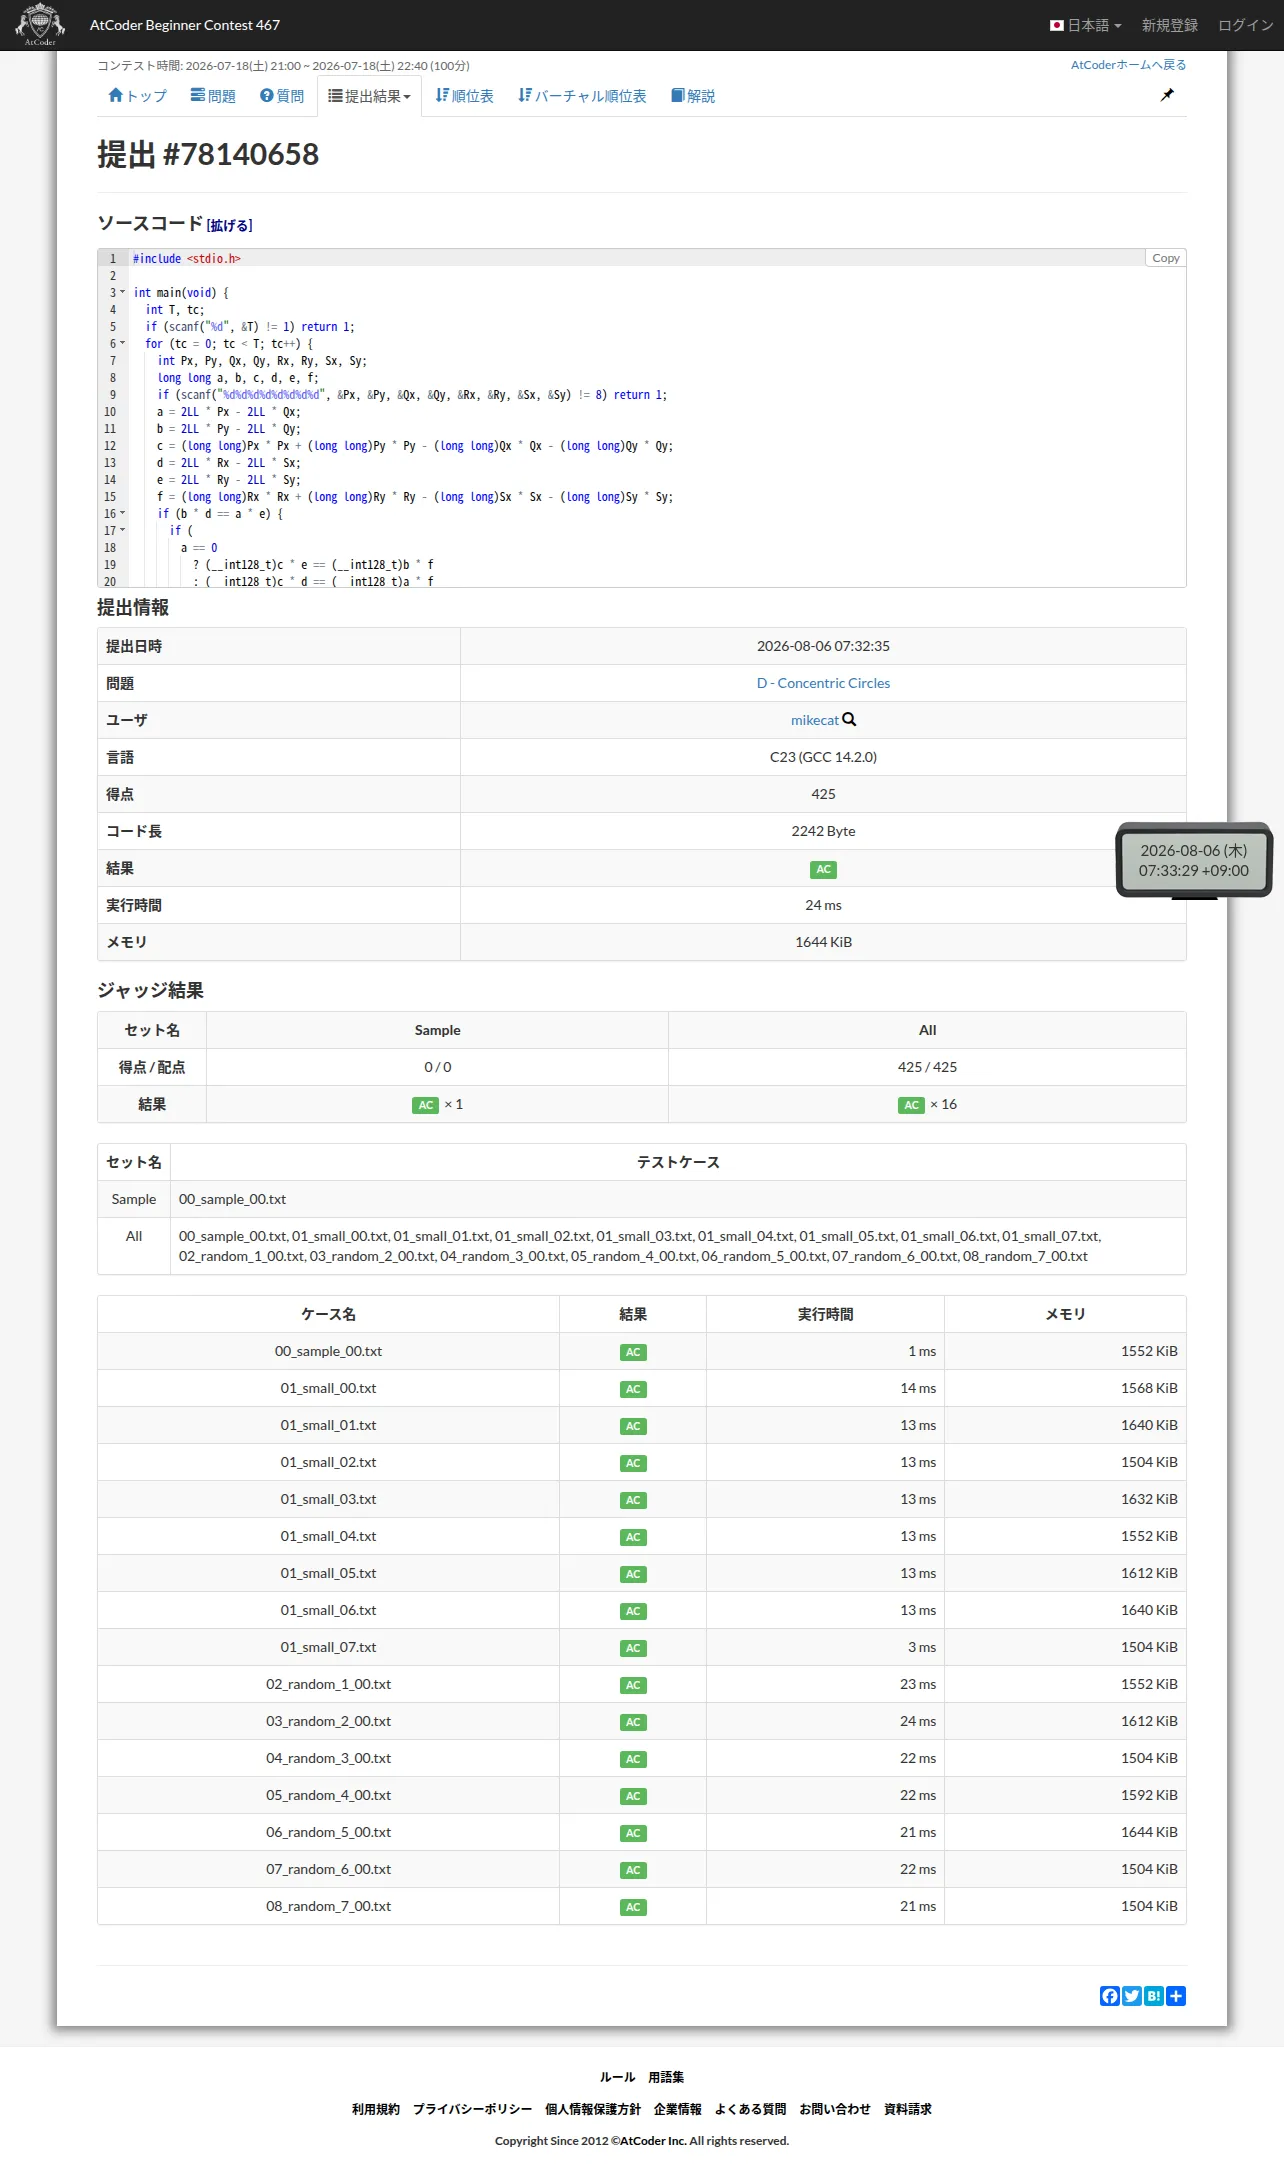Fold the for loop at line 6

pyautogui.click(x=123, y=344)
